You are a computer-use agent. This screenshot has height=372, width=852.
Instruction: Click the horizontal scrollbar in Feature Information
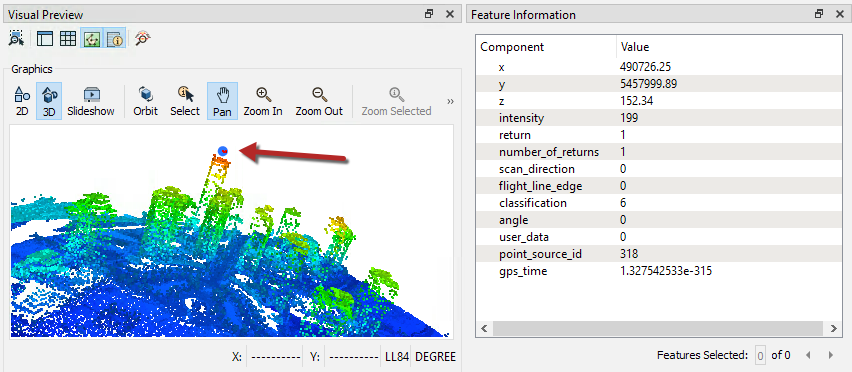(x=657, y=329)
